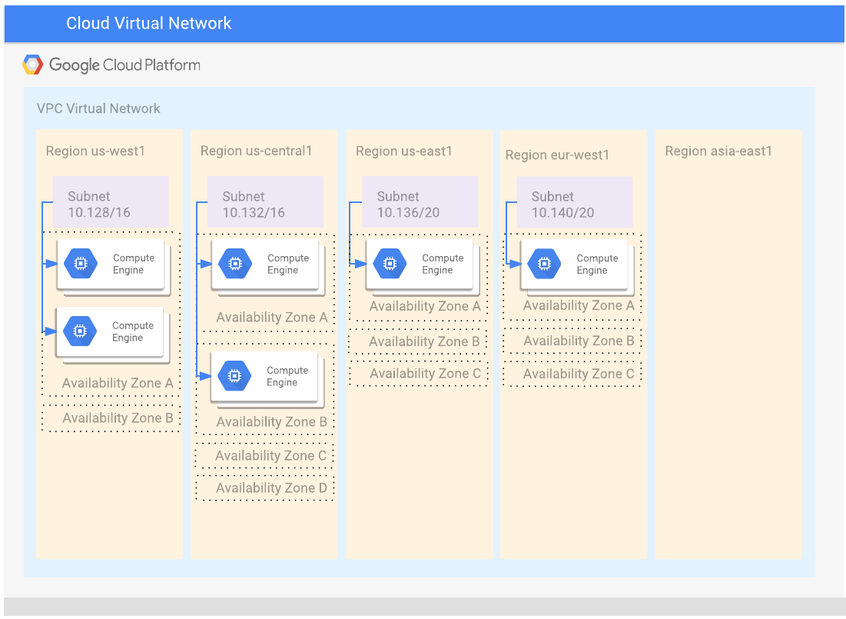Click the 'Region us-east1' heading
The width and height of the screenshot is (846, 619).
[x=404, y=151]
